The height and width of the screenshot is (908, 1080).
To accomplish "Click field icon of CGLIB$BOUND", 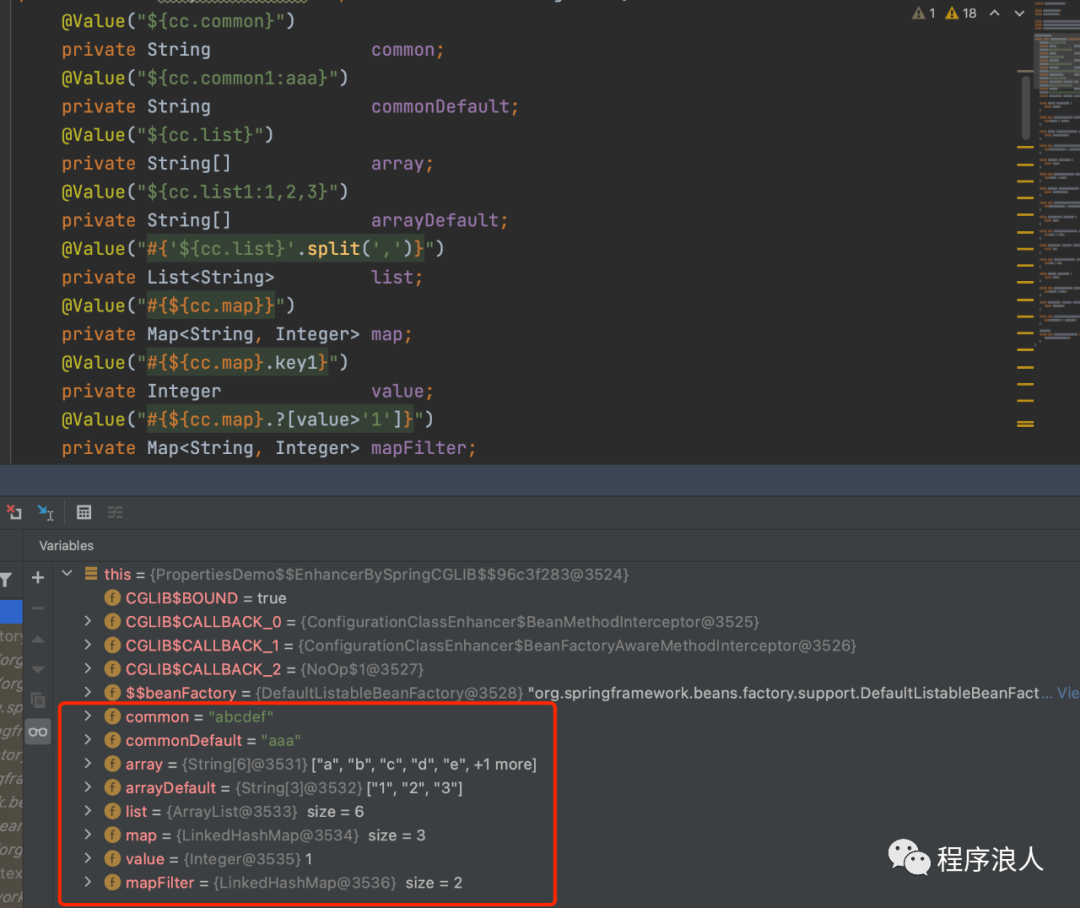I will [112, 598].
